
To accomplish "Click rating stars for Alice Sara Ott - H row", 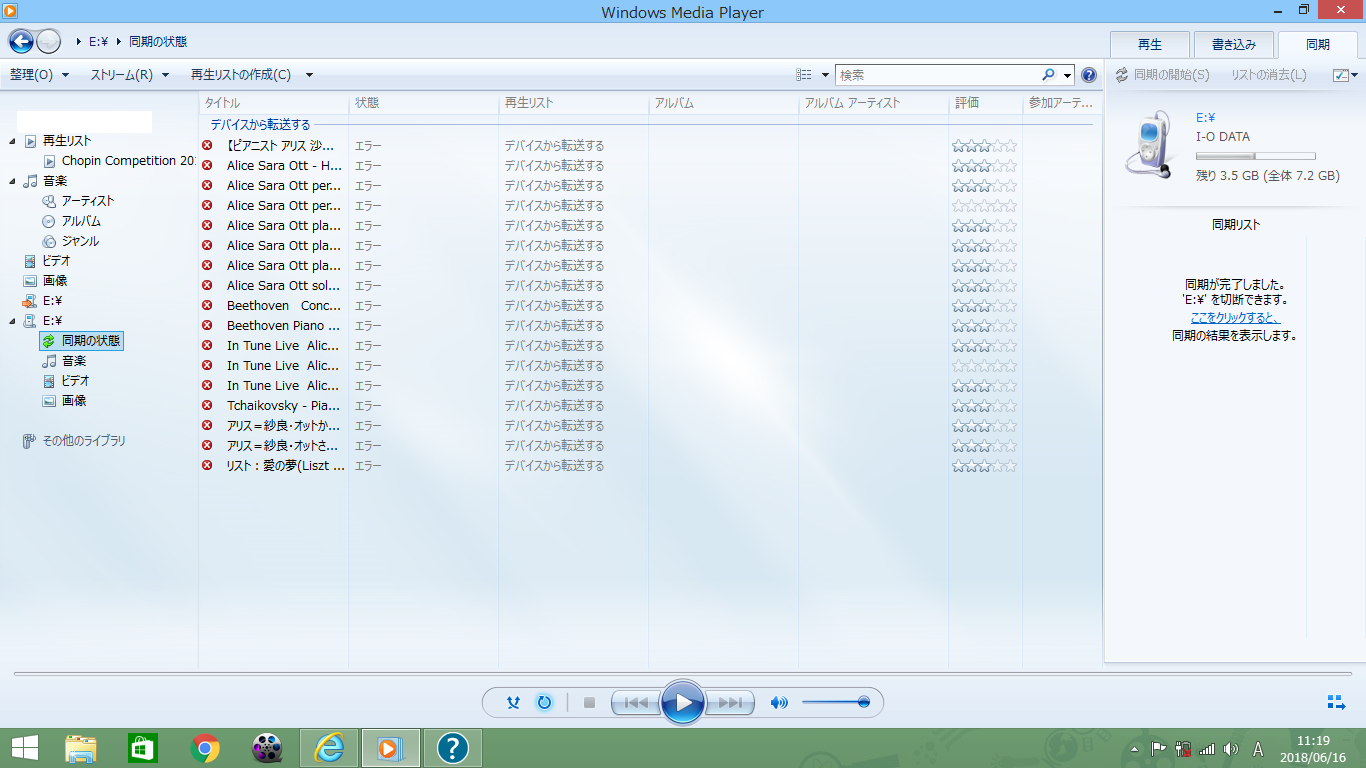I will pyautogui.click(x=984, y=166).
